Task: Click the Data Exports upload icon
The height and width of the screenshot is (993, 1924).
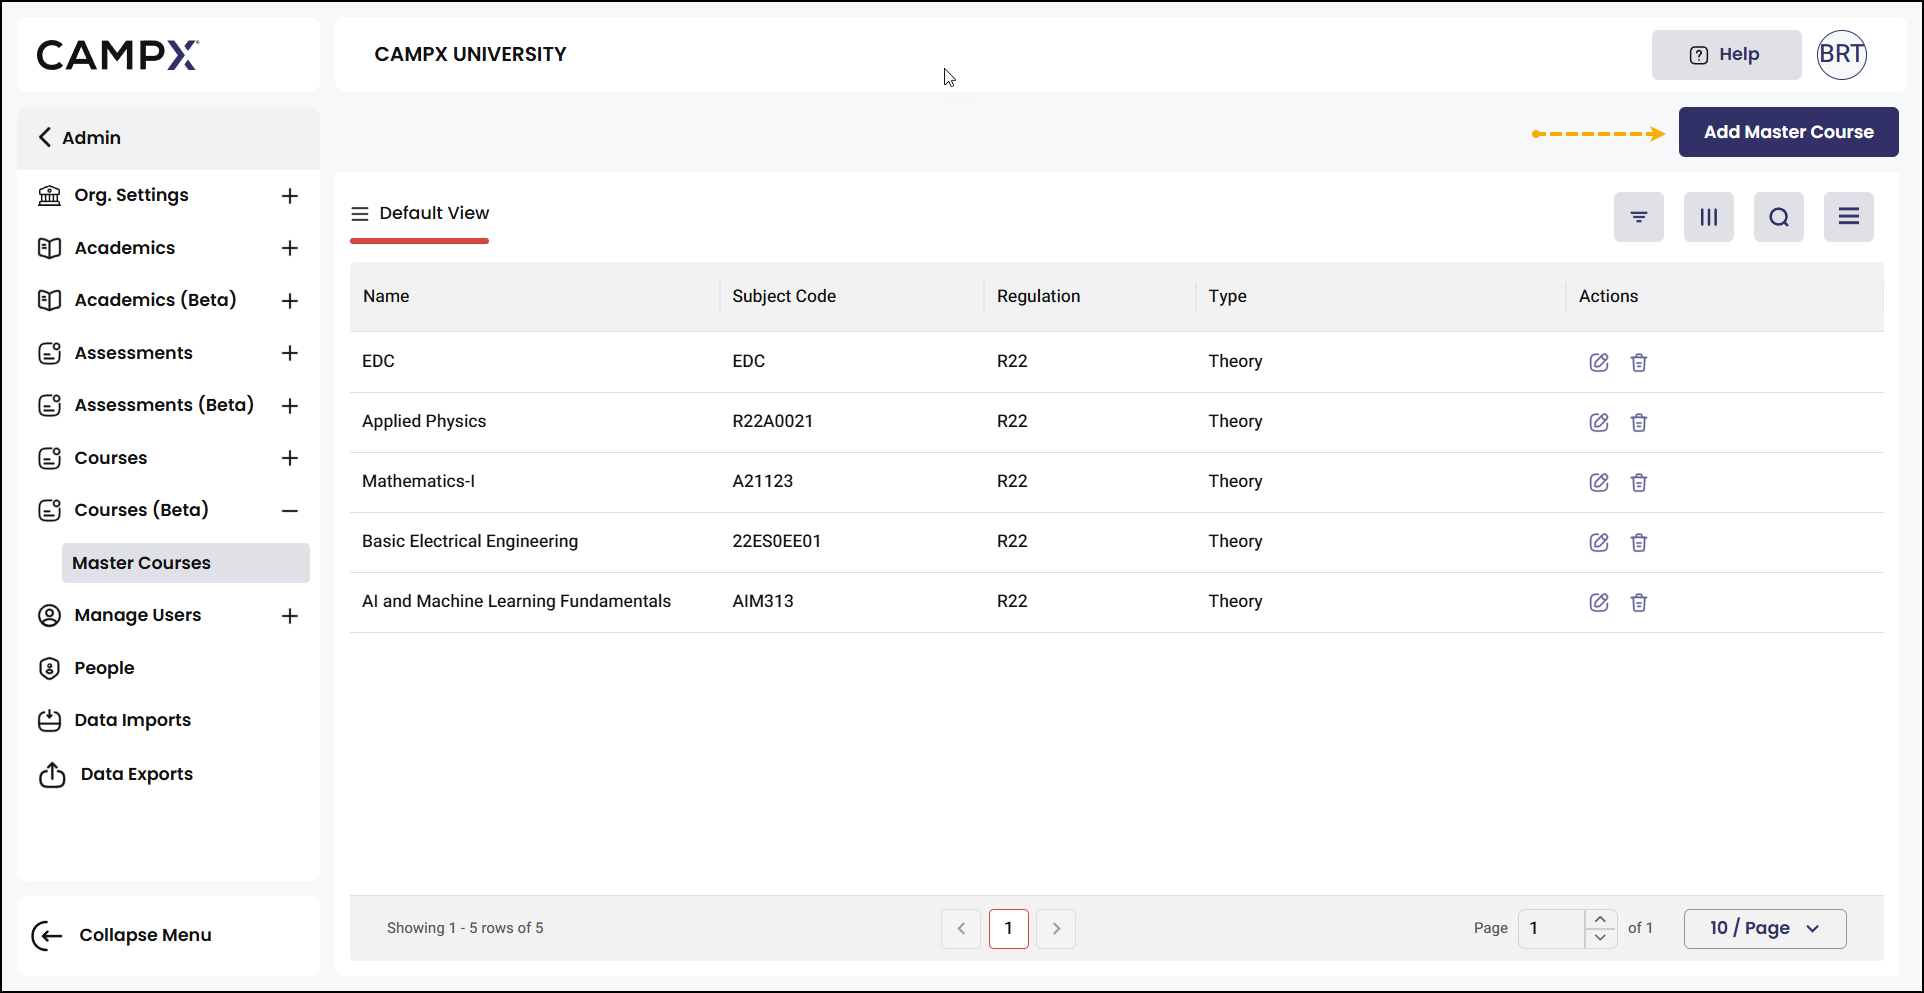Action: point(52,774)
